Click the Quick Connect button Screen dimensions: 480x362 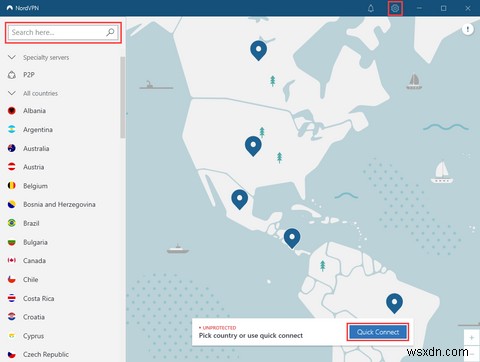[378, 332]
